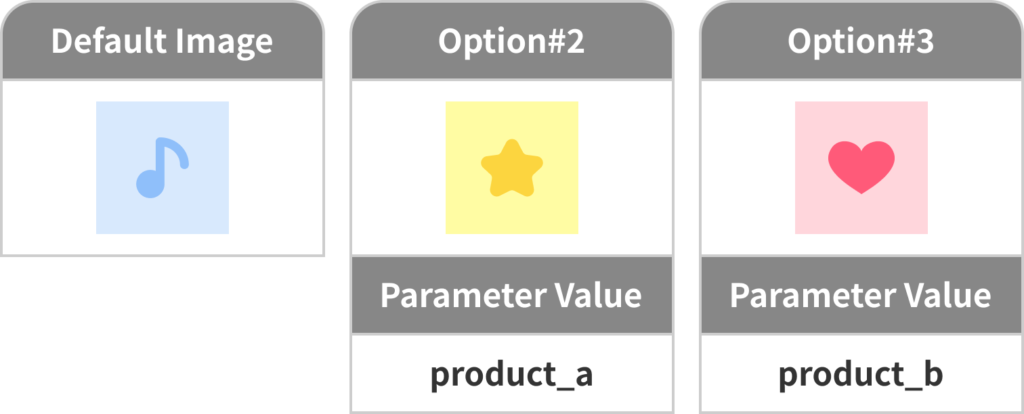This screenshot has height=414, width=1024.
Task: Click Parameter Value header under Option#2
Action: click(511, 296)
